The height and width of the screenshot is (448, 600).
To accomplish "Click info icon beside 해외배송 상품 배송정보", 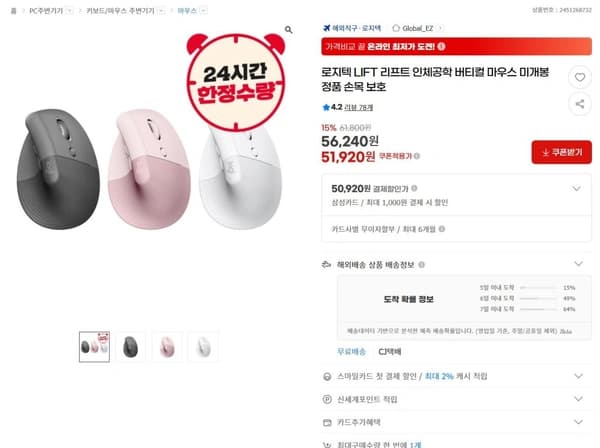I will tap(422, 265).
